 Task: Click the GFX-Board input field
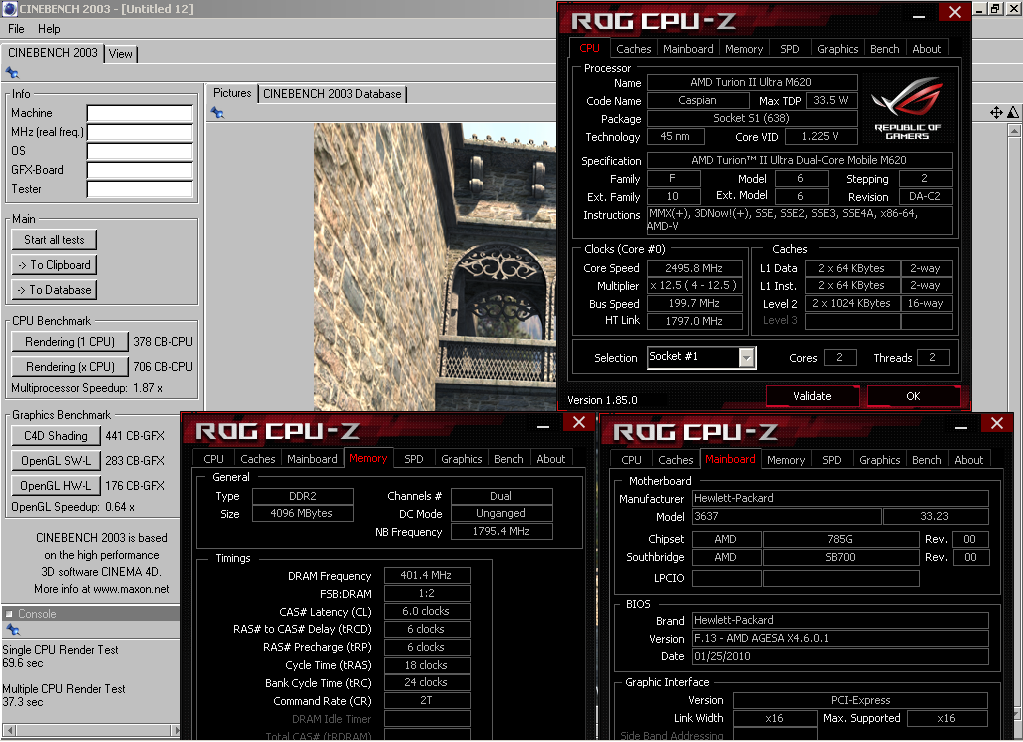click(x=140, y=170)
